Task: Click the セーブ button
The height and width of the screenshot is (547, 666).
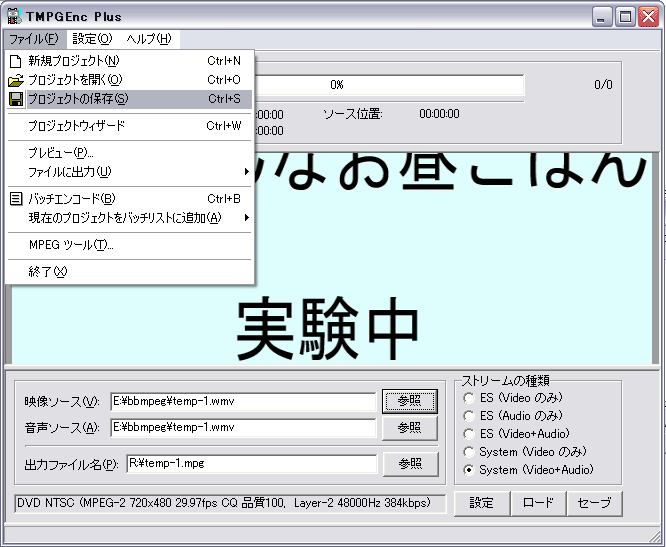Action: (x=595, y=504)
